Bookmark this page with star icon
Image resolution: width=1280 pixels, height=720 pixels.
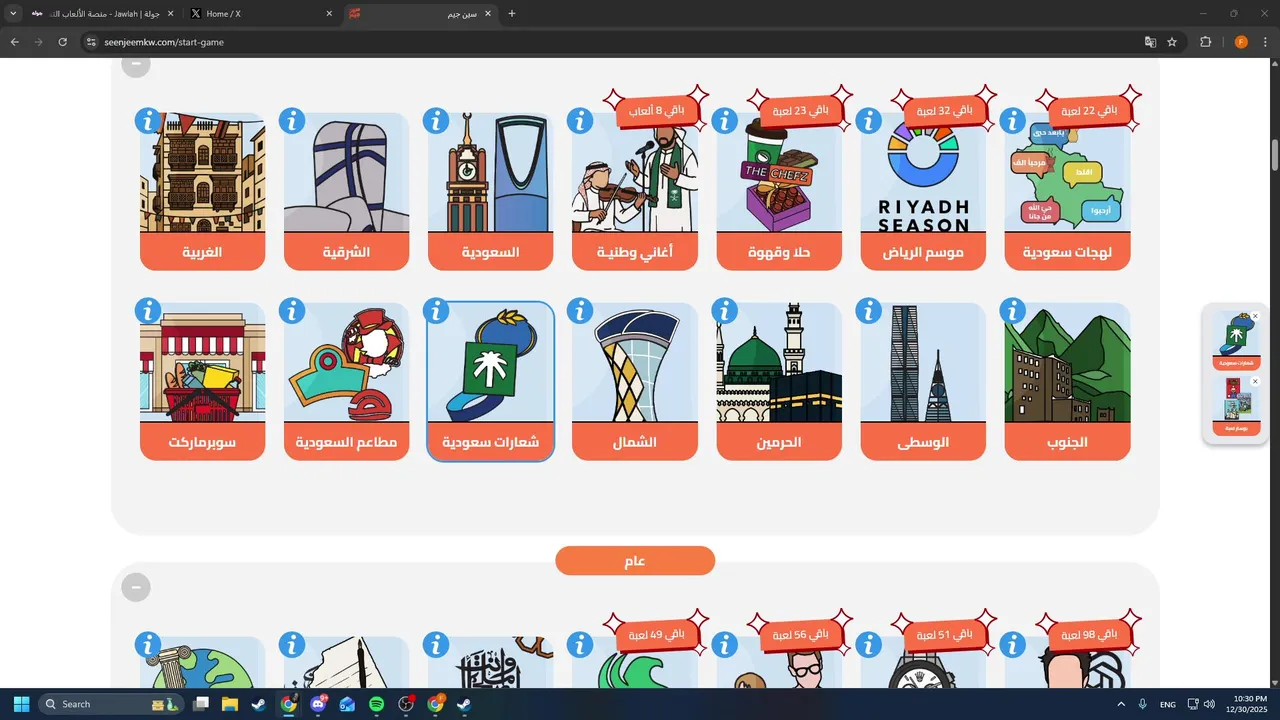pyautogui.click(x=1172, y=42)
